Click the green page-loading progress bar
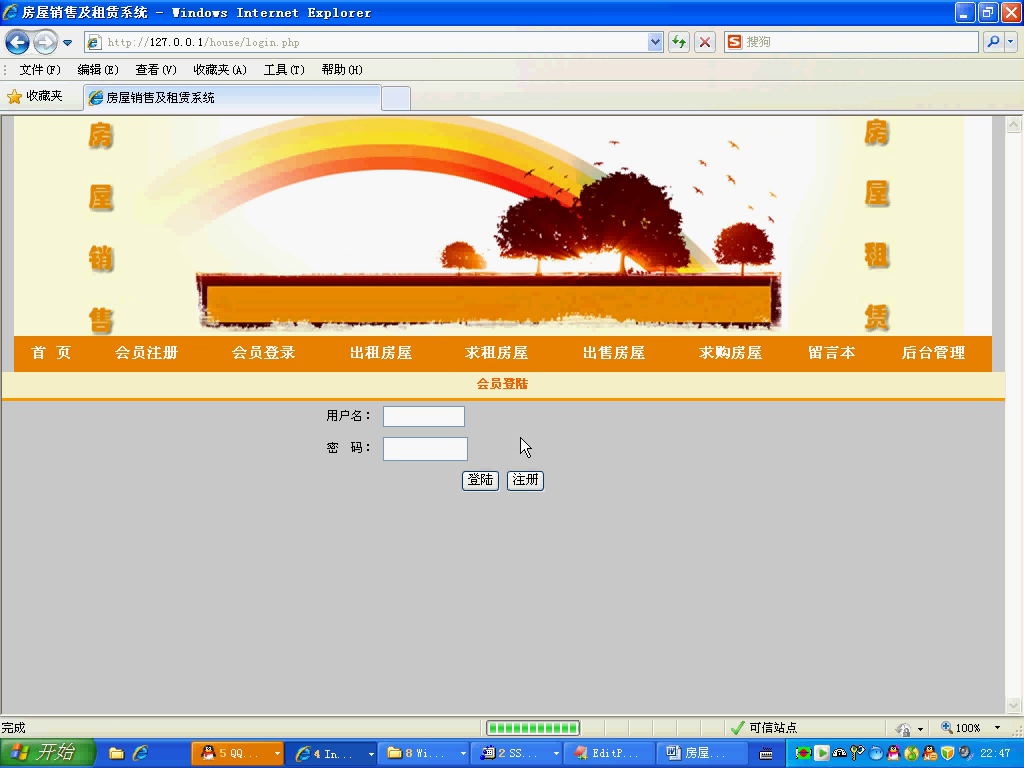This screenshot has height=768, width=1024. pos(533,728)
